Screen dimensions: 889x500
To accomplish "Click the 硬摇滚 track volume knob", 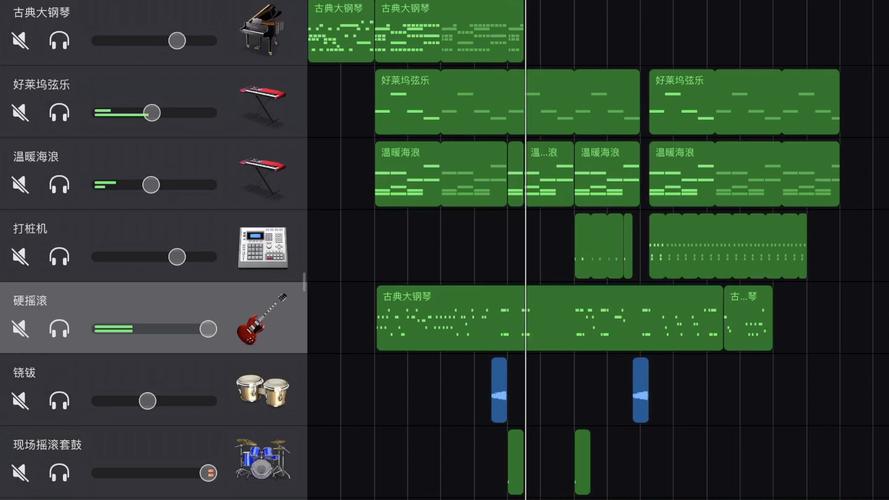I will click(x=208, y=329).
